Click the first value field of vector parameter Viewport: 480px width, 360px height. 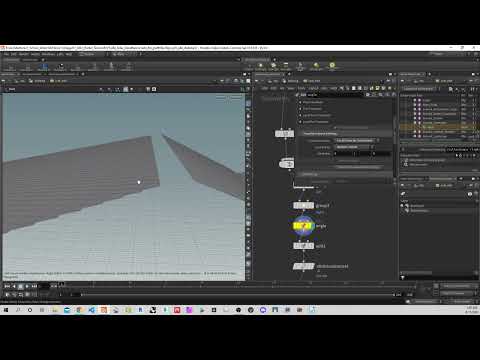pos(343,154)
